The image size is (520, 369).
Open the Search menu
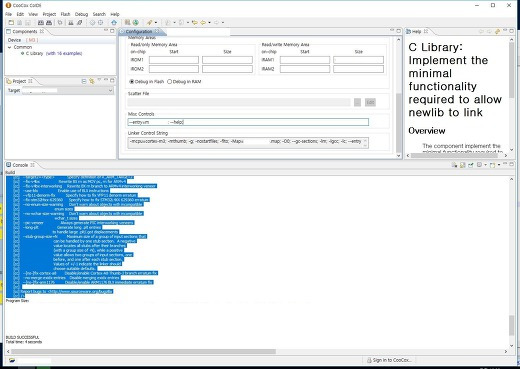pos(99,14)
